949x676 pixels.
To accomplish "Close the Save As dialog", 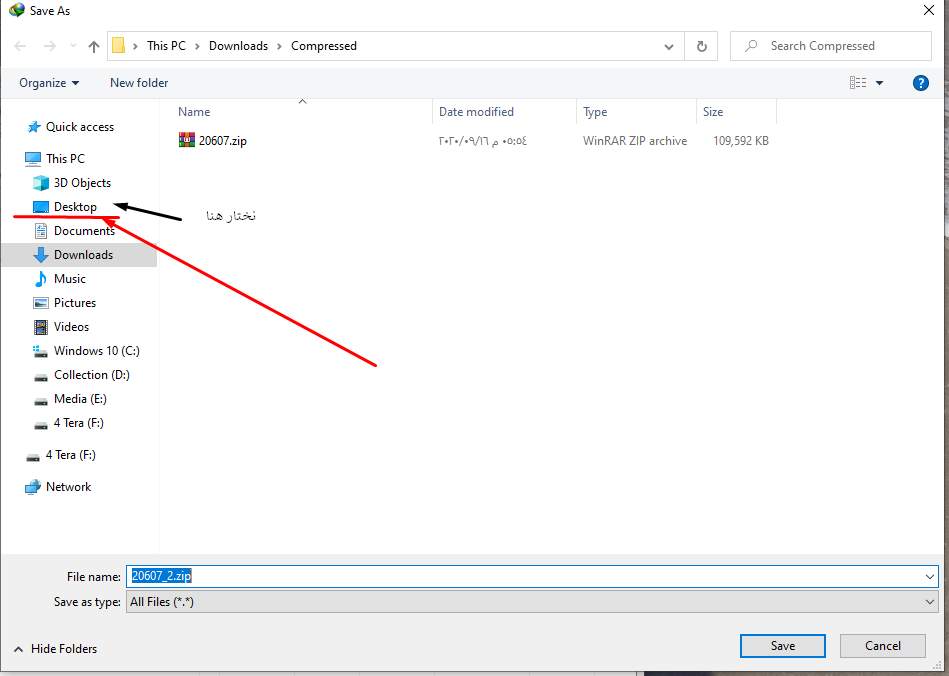I will tap(928, 11).
